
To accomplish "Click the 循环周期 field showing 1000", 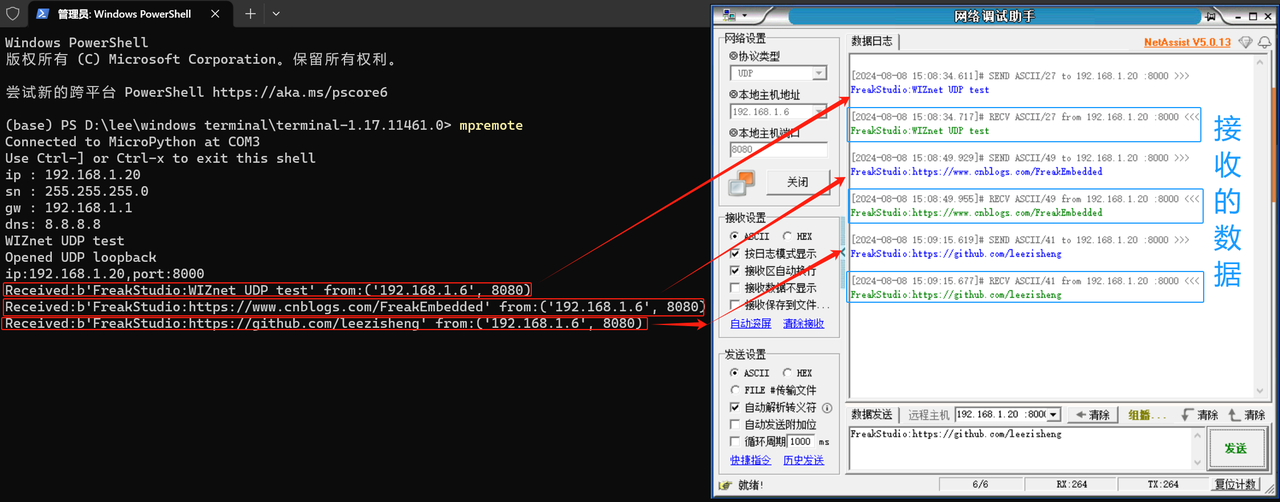I will pos(800,441).
